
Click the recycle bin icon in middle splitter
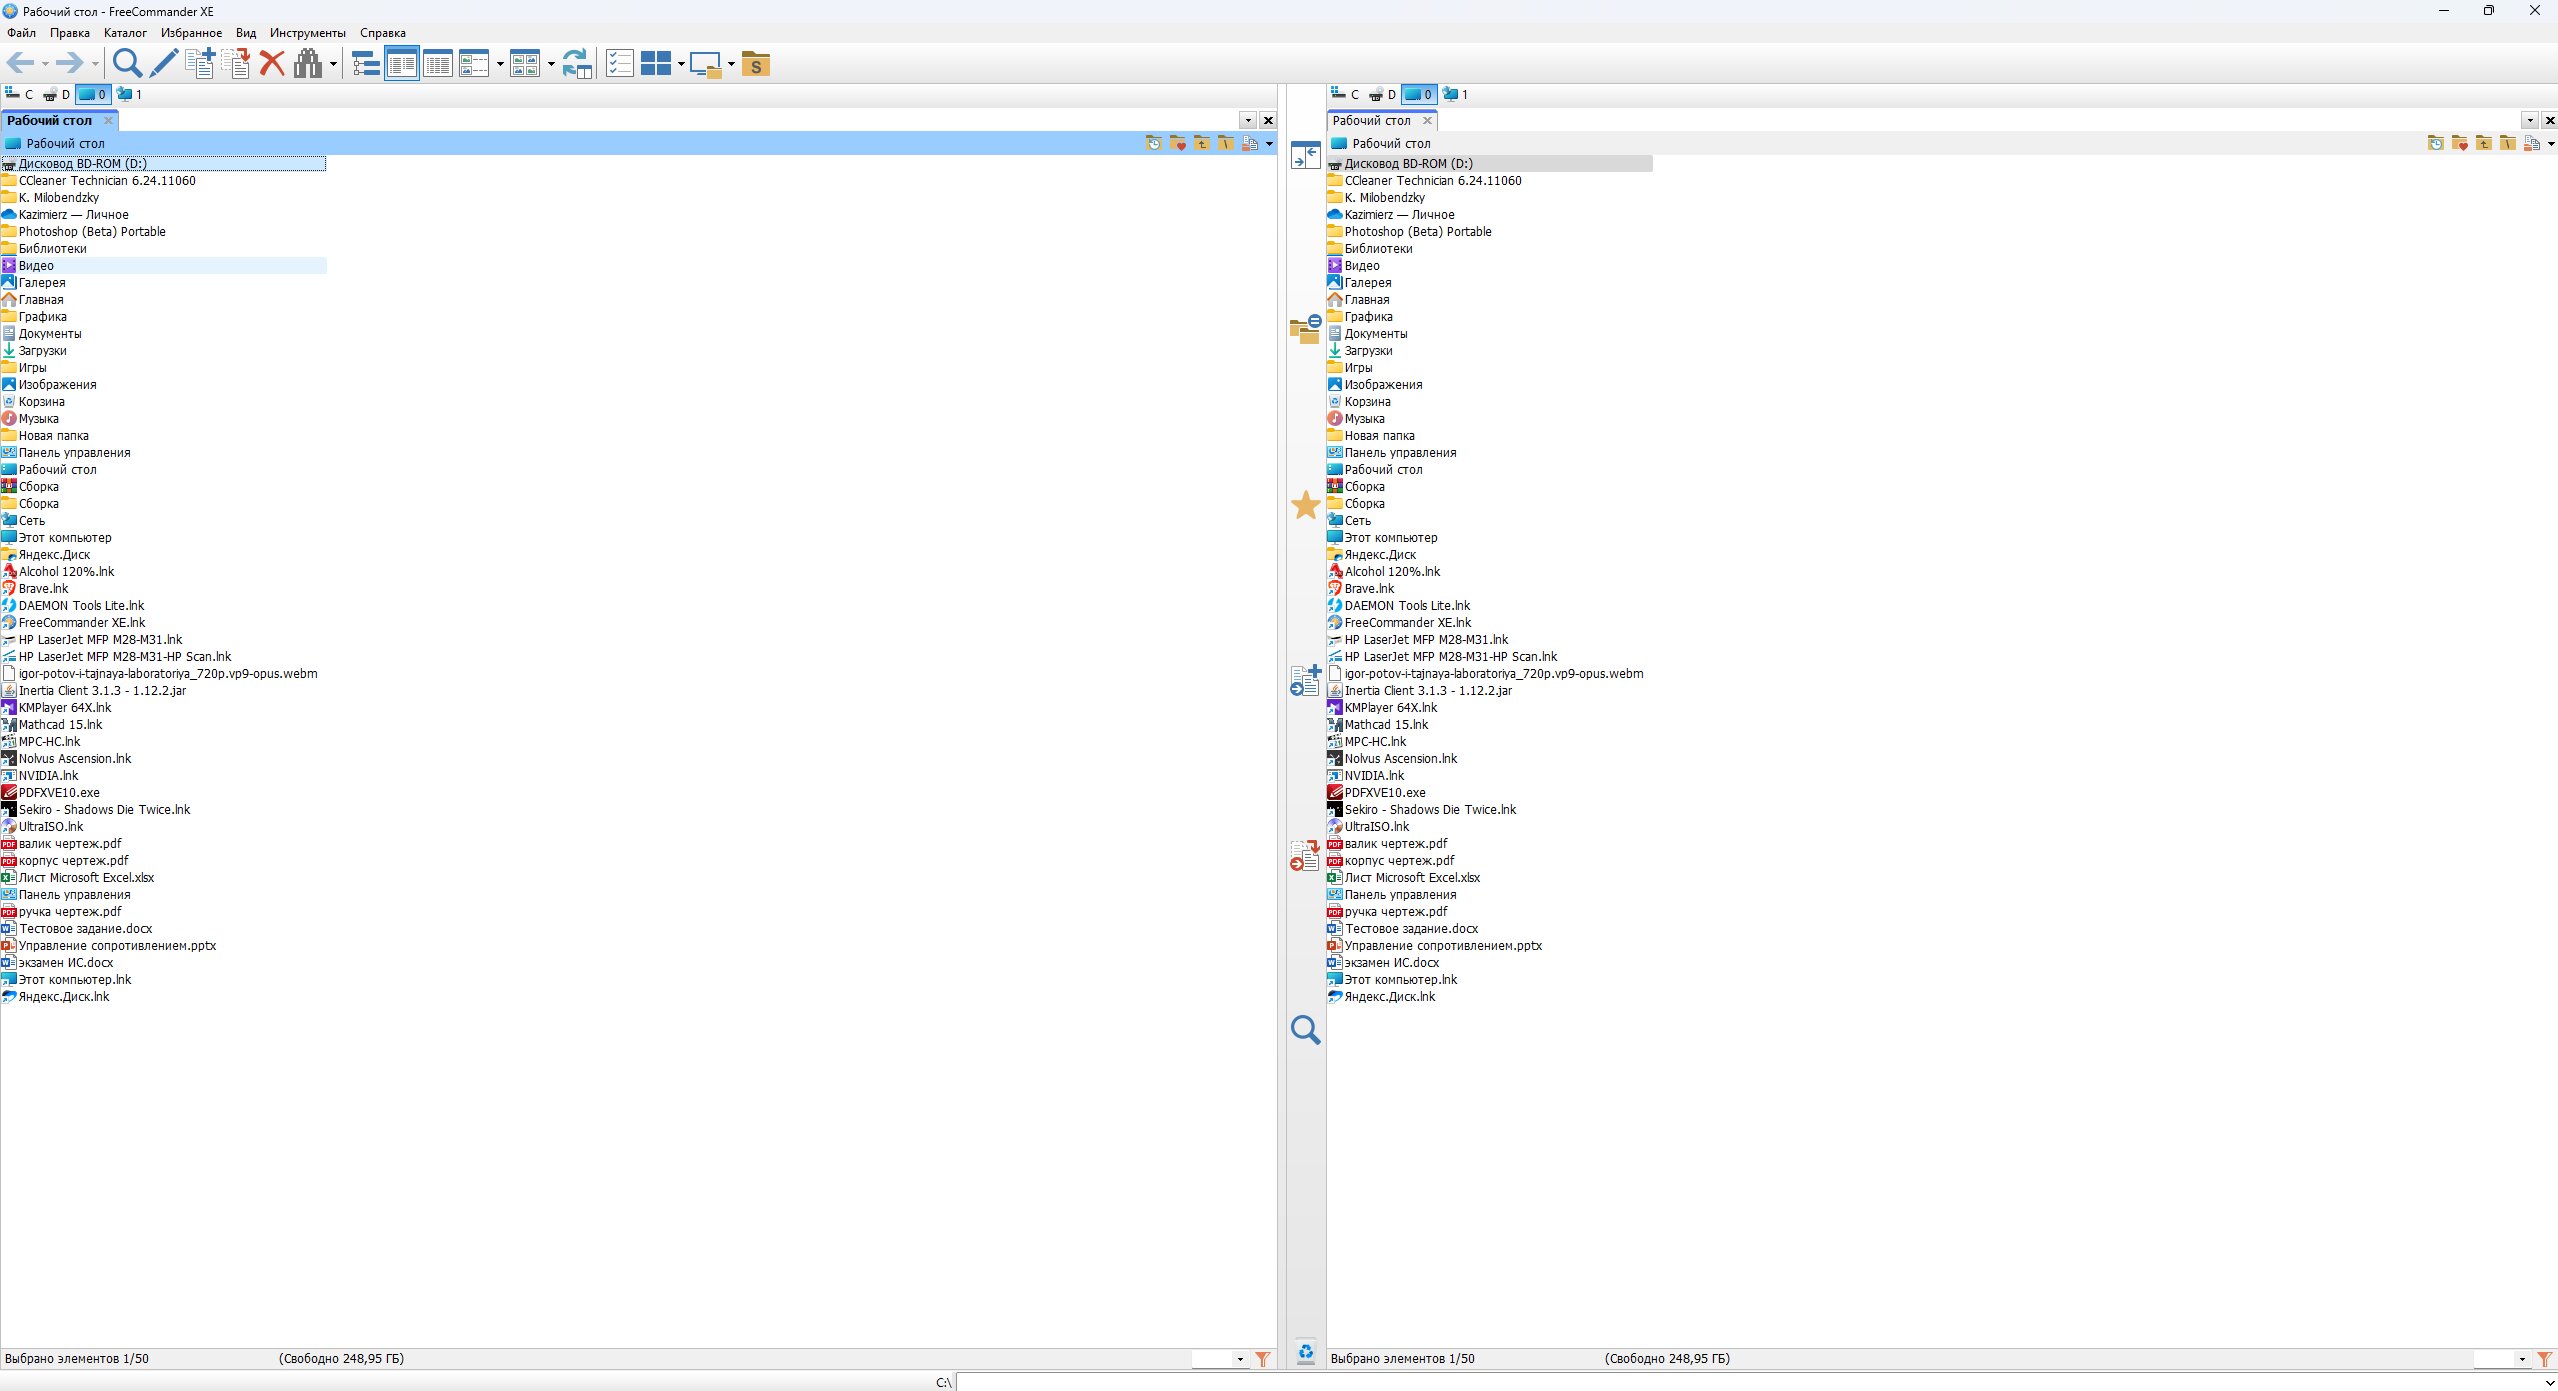point(1306,1353)
